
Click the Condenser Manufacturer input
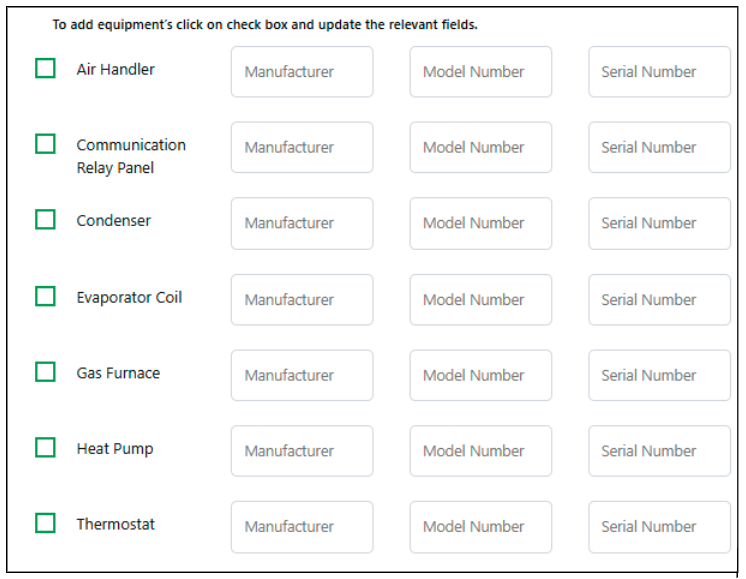point(301,223)
